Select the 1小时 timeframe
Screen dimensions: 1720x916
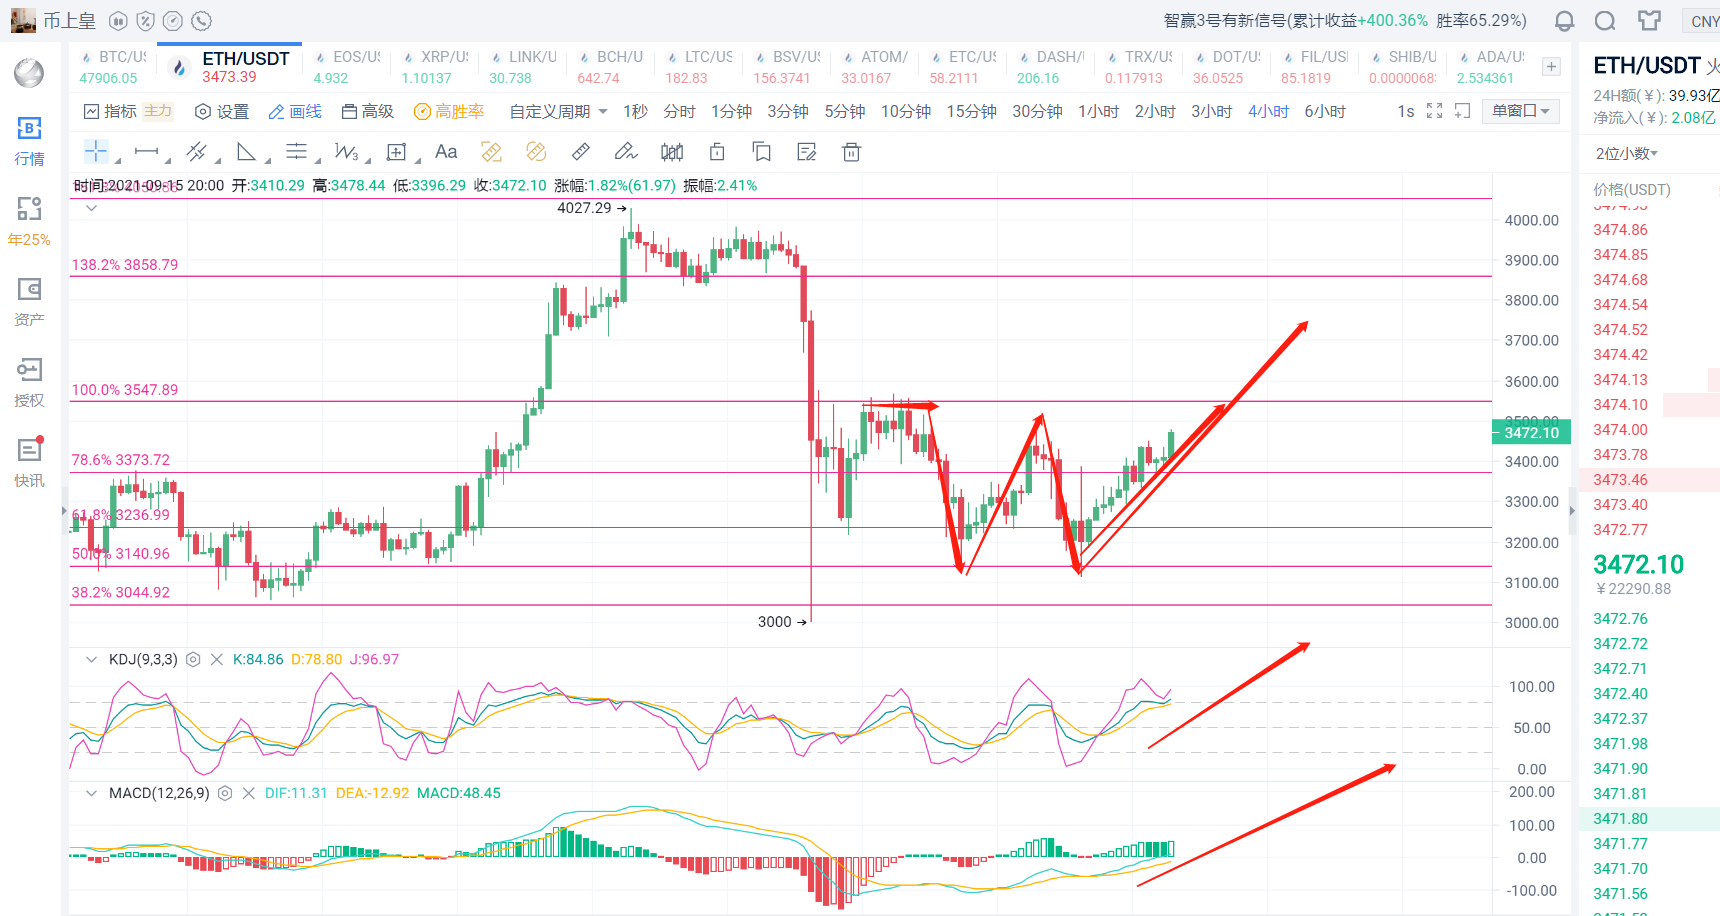click(1098, 111)
